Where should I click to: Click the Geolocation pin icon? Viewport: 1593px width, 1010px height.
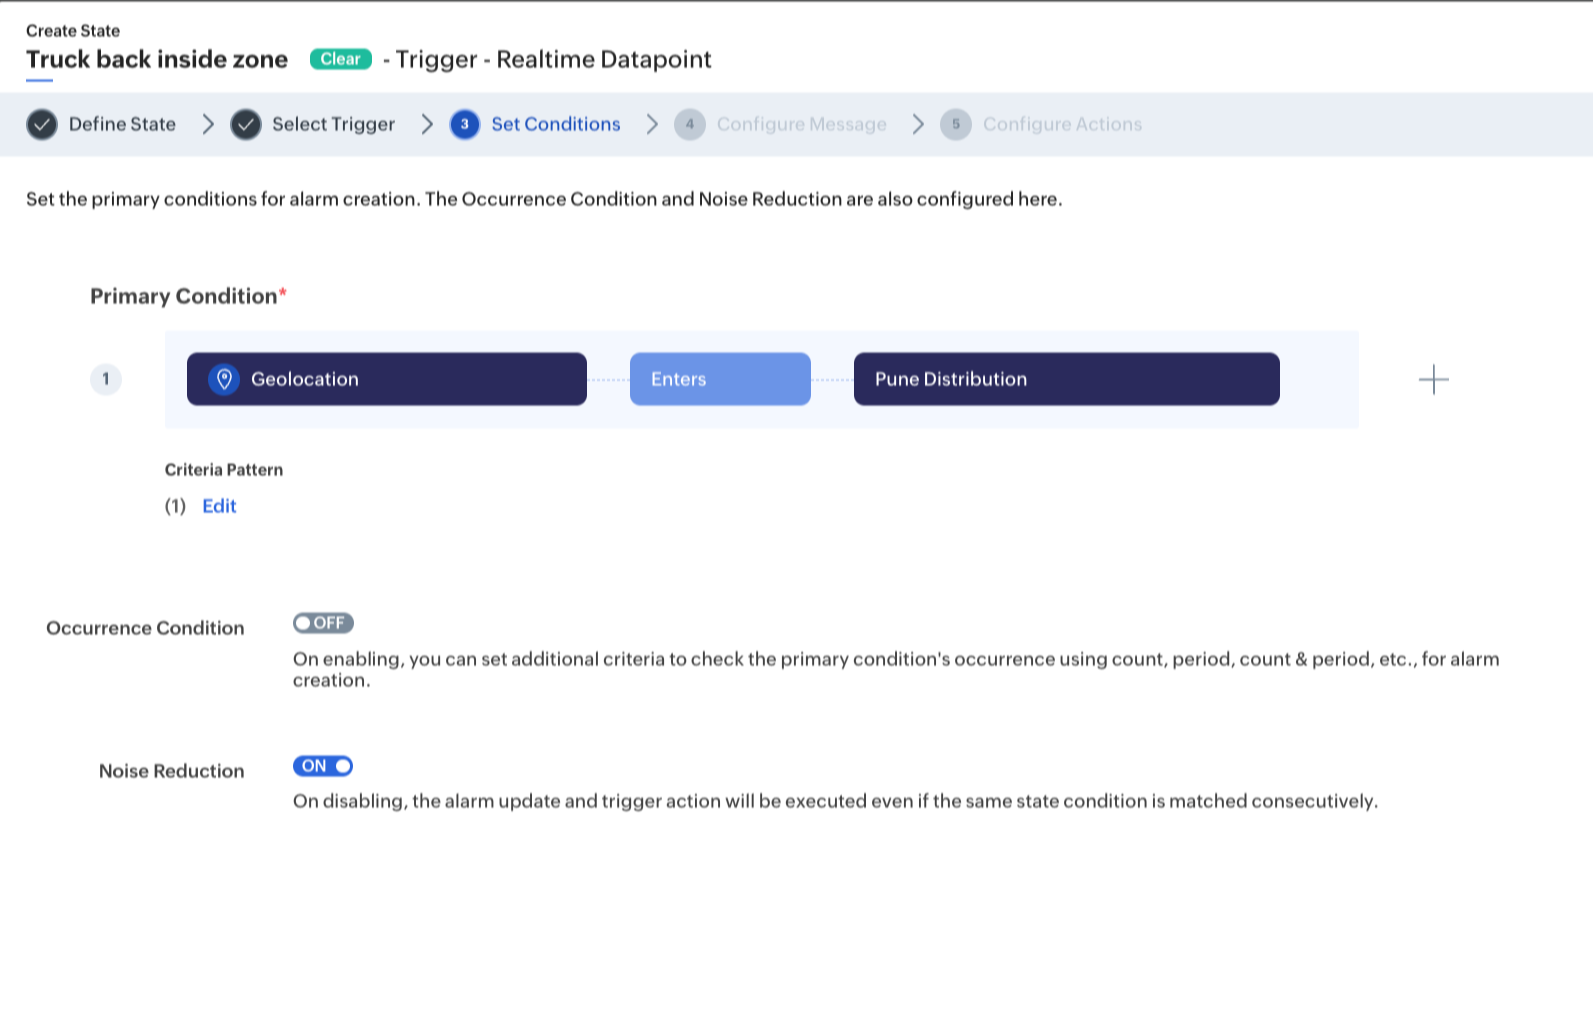(x=224, y=379)
